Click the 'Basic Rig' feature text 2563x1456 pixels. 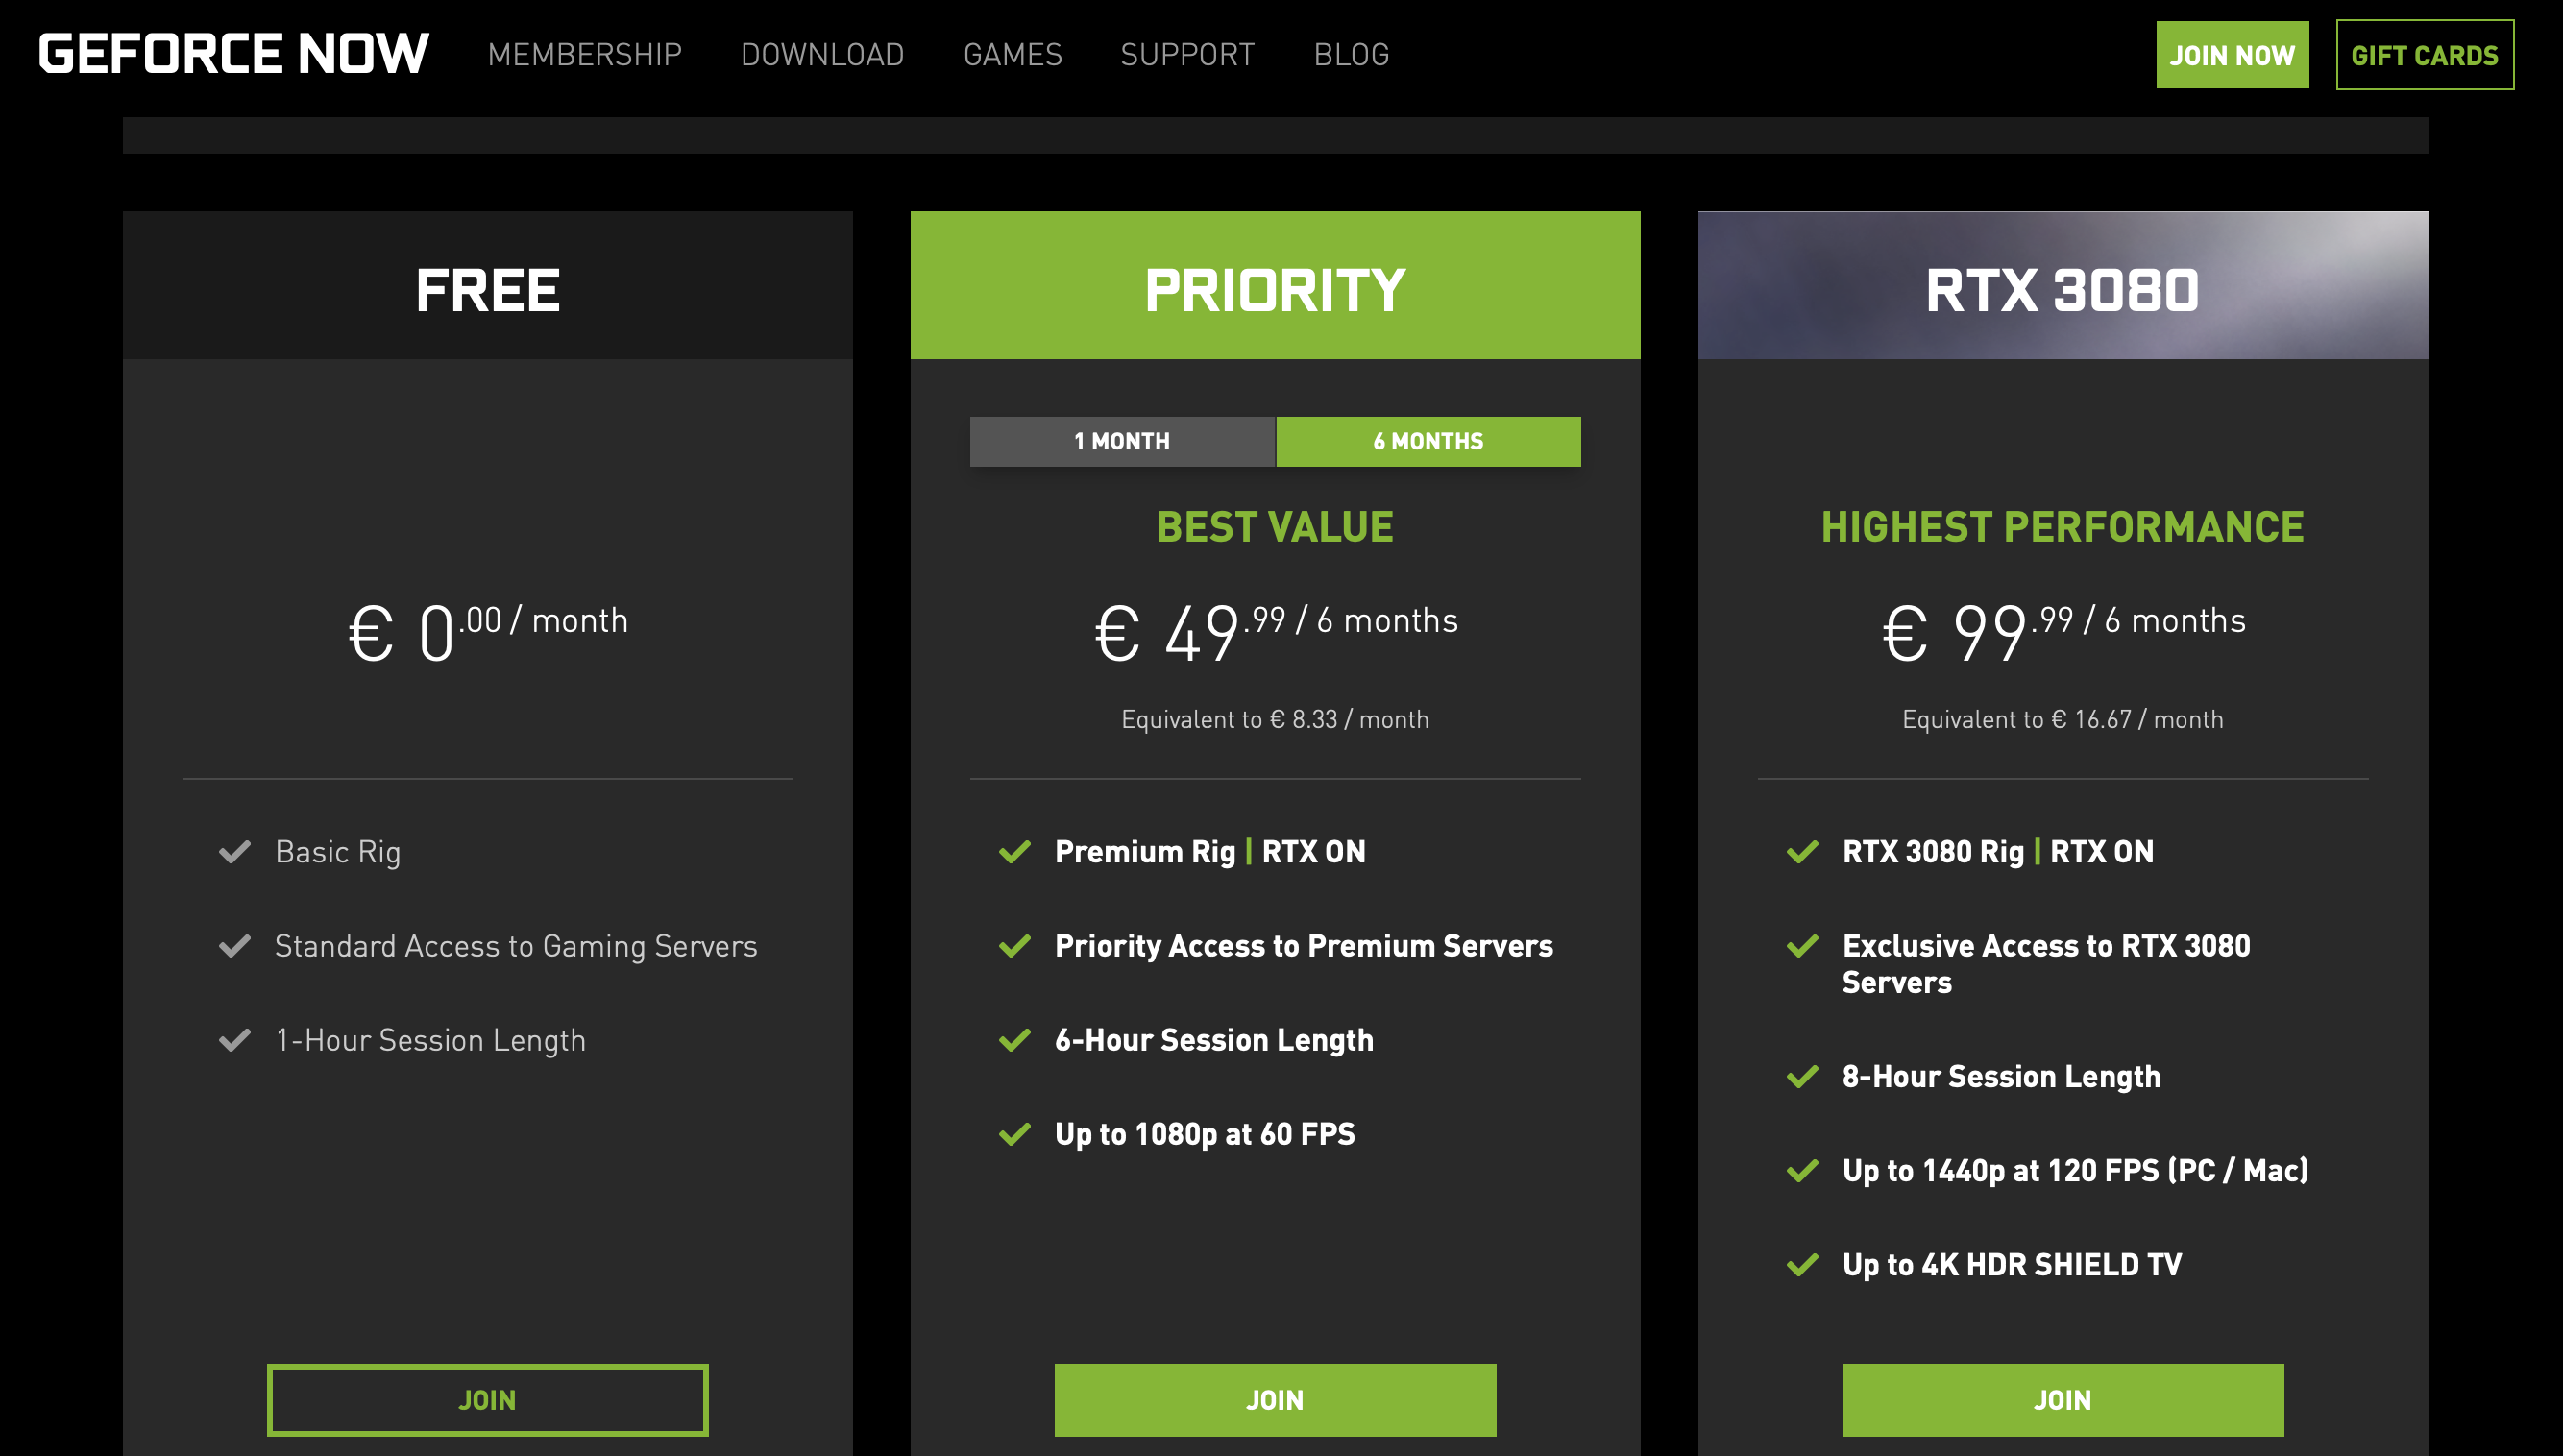[338, 852]
